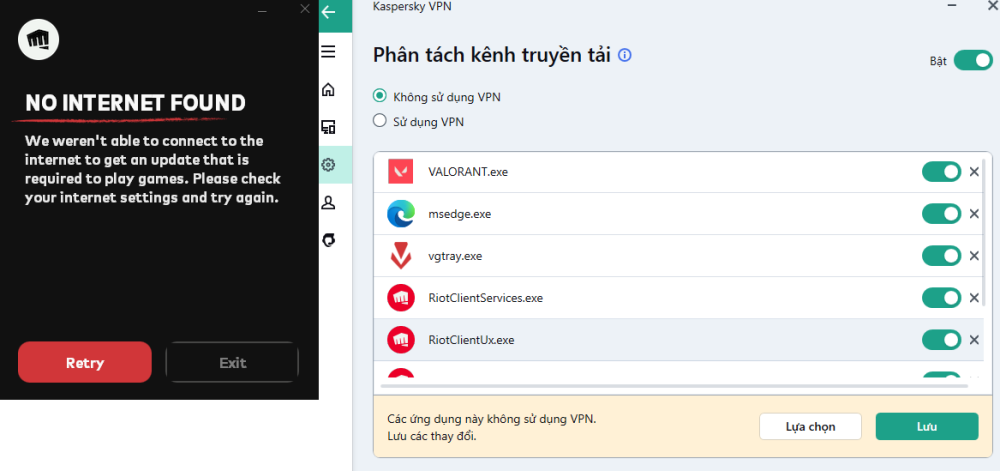Click the Các ứng dụng này không sử dụng VPN notice
1000x471 pixels.
coord(492,419)
